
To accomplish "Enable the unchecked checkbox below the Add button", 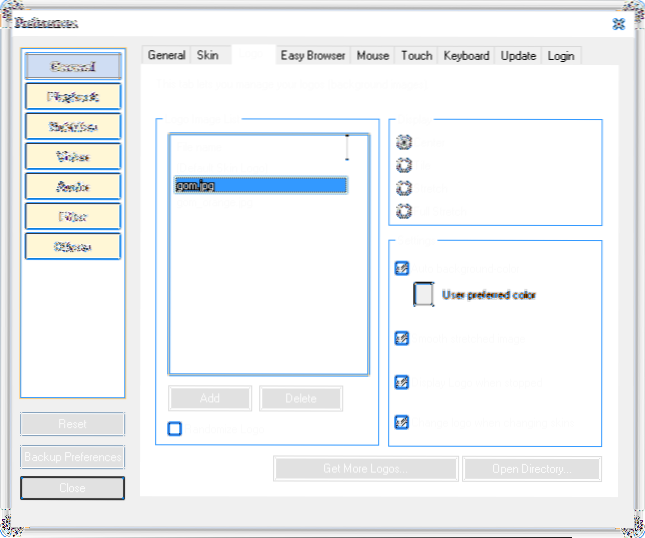I will point(175,429).
